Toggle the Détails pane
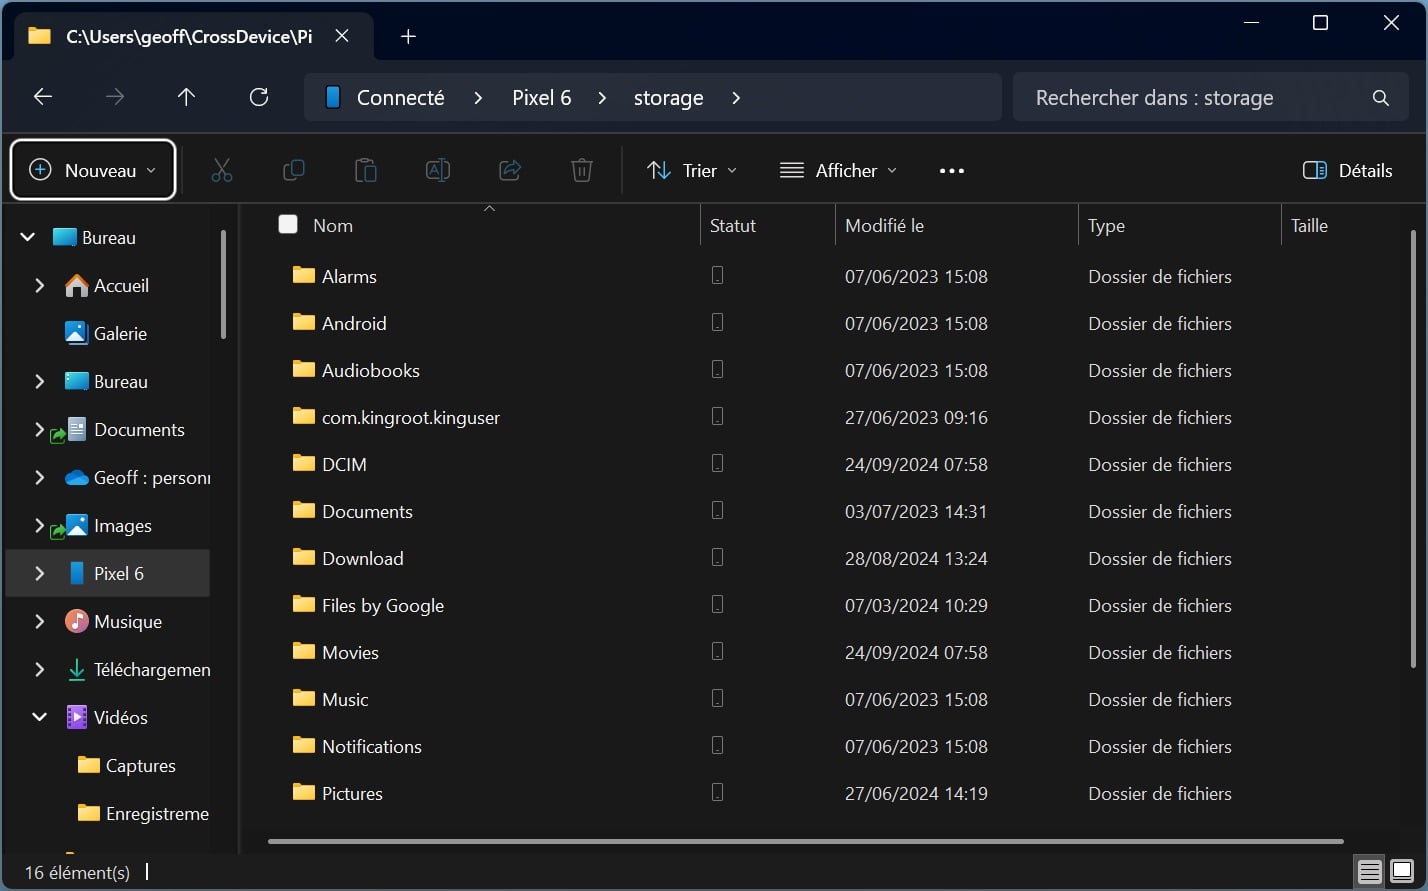Viewport: 1428px width, 891px height. (x=1347, y=171)
